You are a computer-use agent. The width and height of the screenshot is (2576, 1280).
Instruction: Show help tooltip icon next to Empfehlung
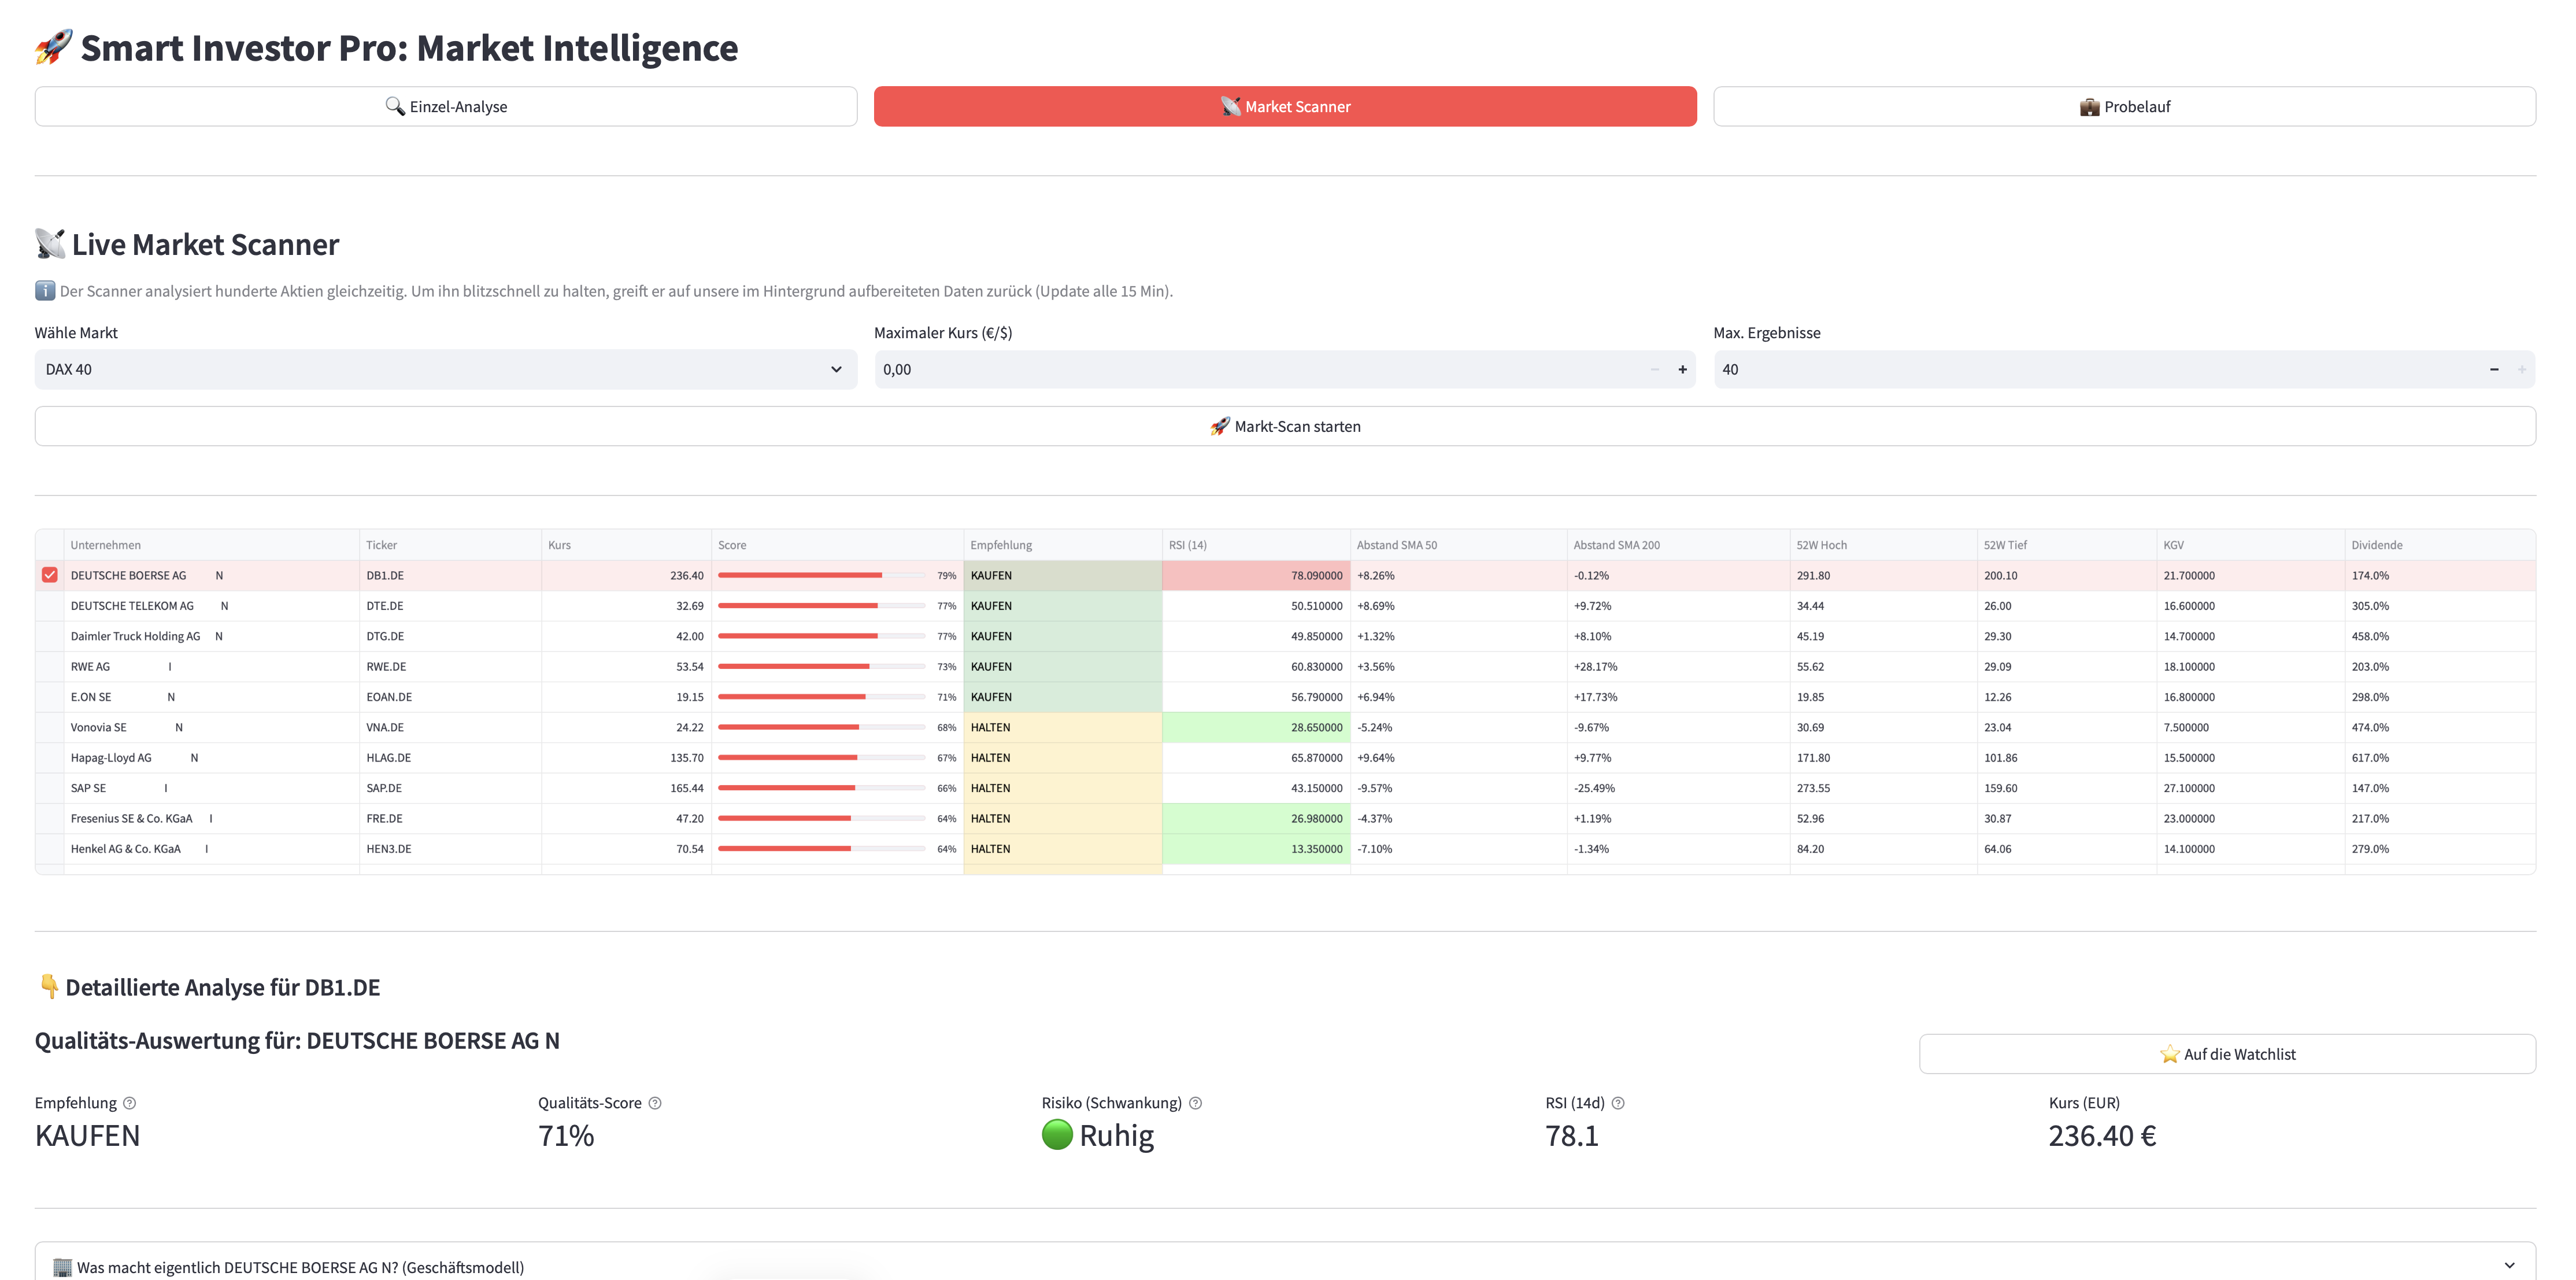[x=129, y=1103]
